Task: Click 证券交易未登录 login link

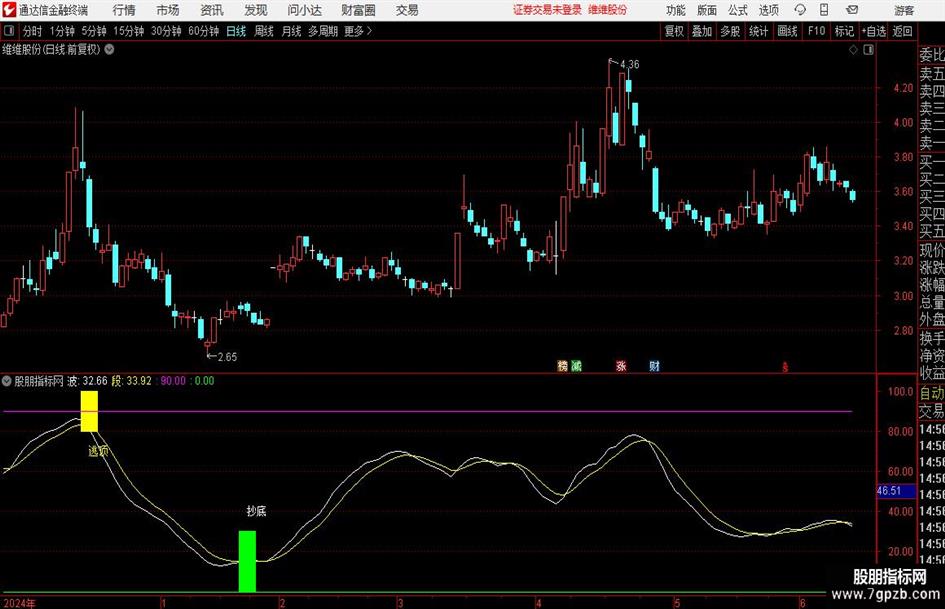Action: (x=547, y=10)
